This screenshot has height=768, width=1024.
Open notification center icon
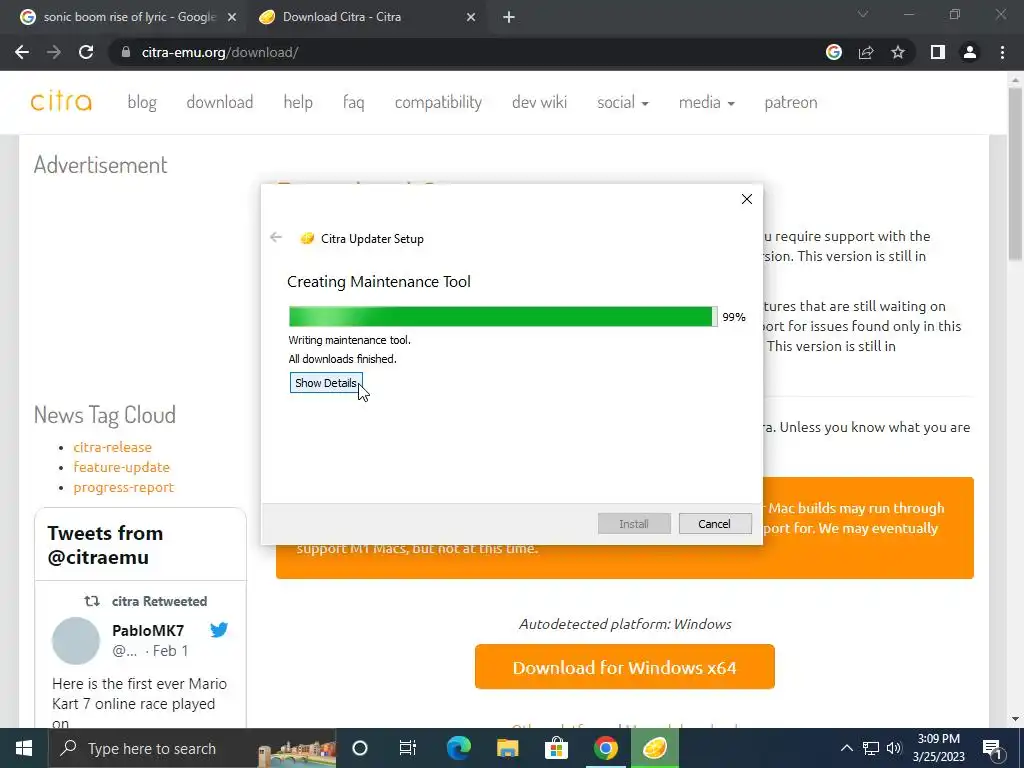tap(993, 749)
